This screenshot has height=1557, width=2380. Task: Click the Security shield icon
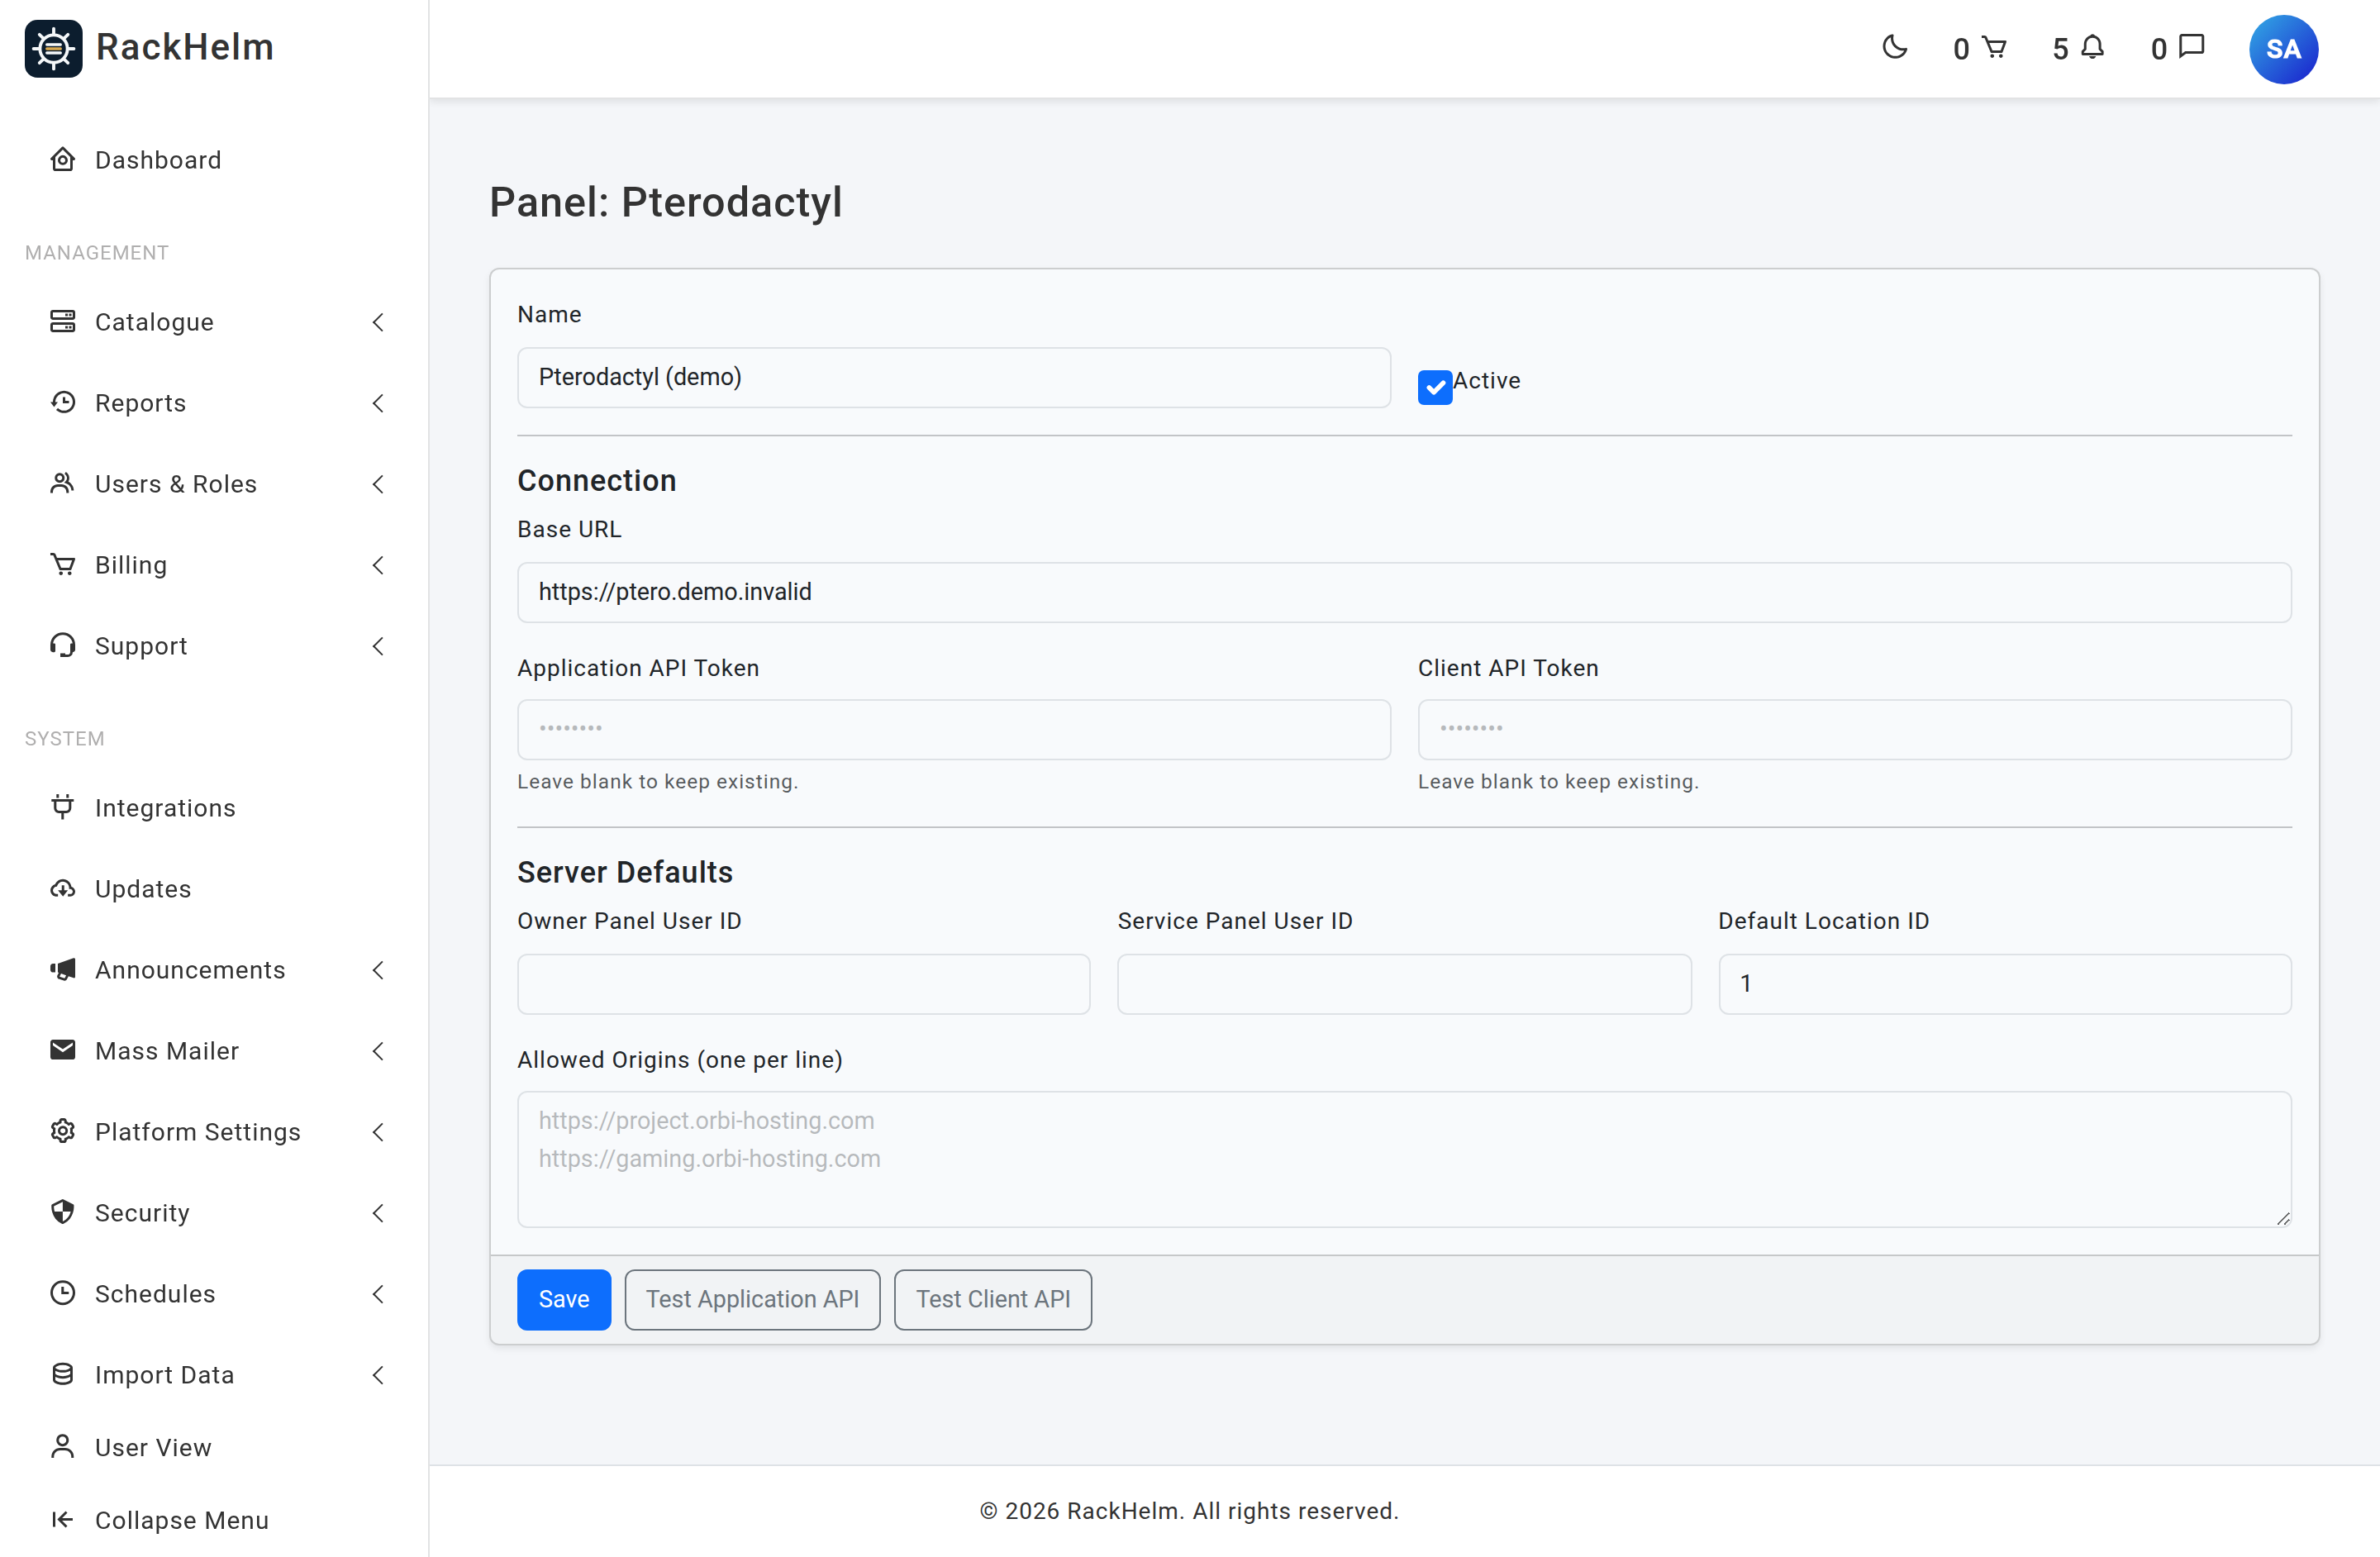[63, 1212]
